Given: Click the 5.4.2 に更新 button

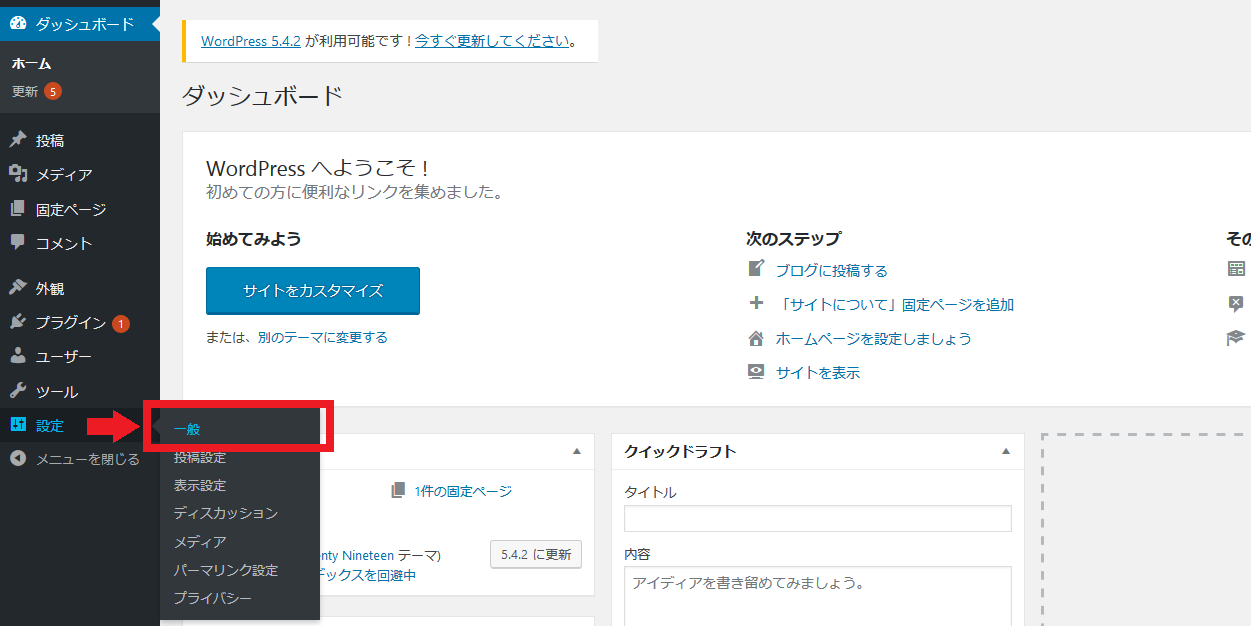Looking at the screenshot, I should click(536, 554).
